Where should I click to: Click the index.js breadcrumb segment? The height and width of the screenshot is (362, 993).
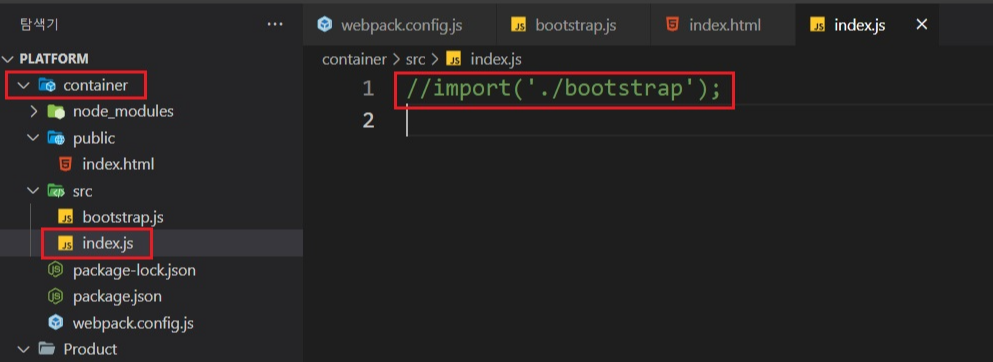click(496, 59)
